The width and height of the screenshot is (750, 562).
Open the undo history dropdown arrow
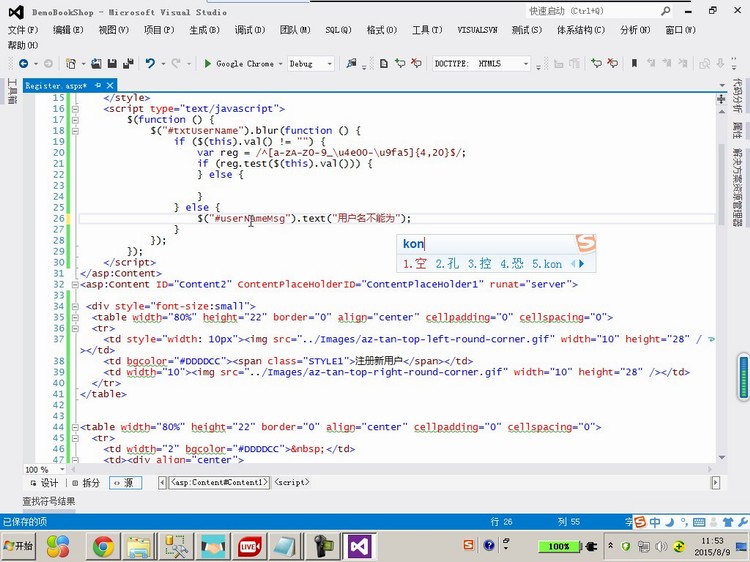(x=163, y=63)
